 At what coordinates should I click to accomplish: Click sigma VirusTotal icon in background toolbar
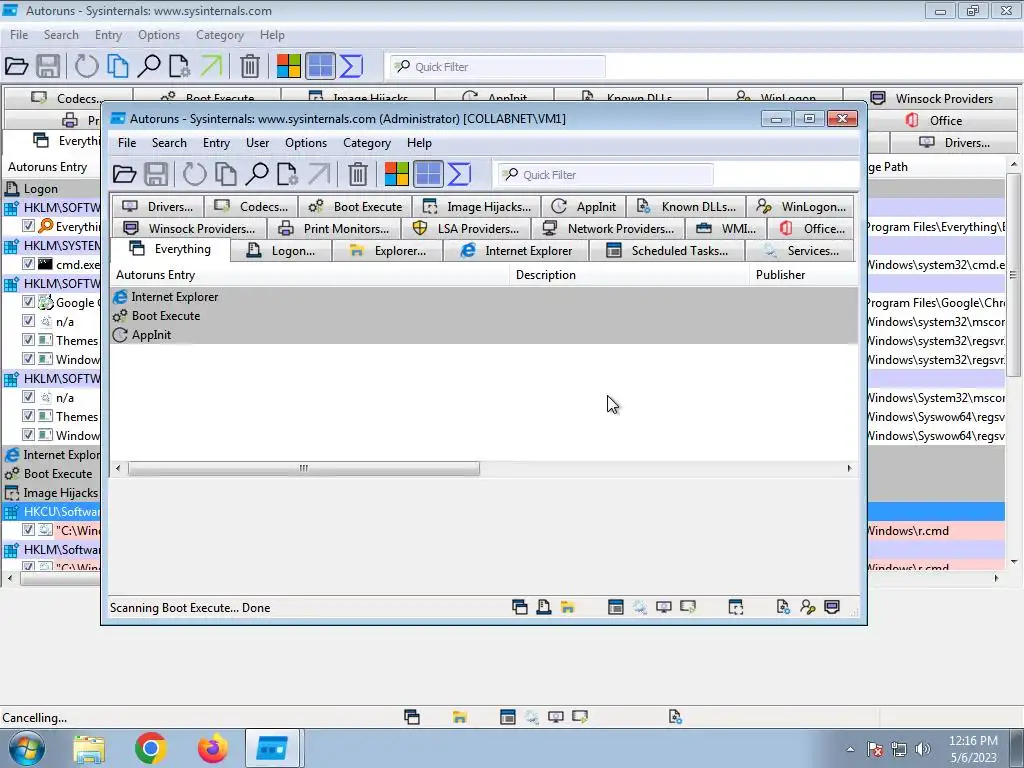pos(352,66)
